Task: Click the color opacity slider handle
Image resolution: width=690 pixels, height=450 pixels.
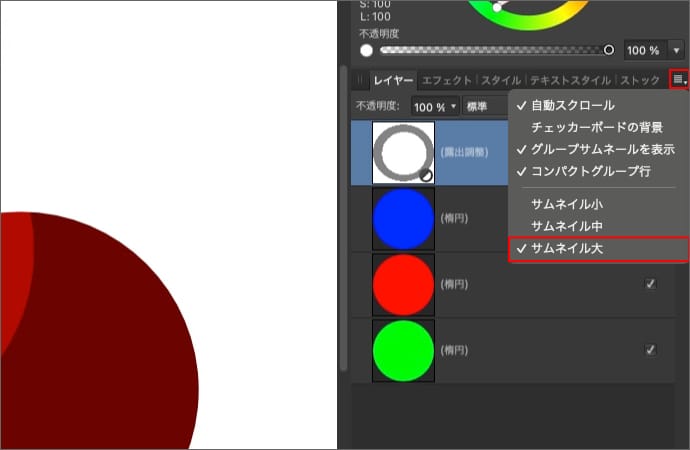Action: pyautogui.click(x=609, y=50)
